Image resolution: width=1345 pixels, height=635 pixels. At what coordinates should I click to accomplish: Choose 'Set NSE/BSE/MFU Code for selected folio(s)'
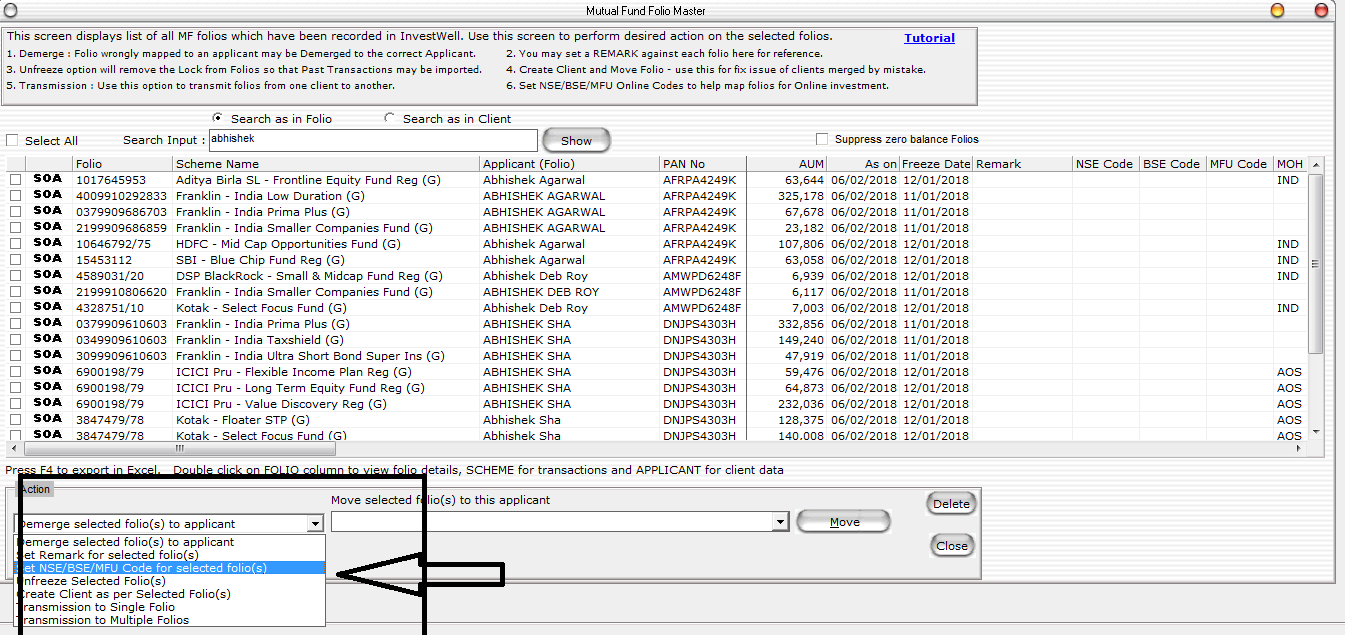[170, 568]
